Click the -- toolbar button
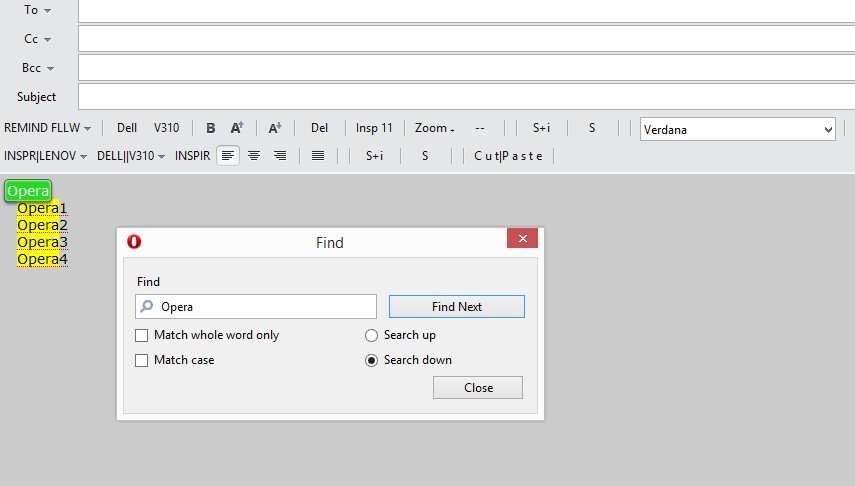855x486 pixels. 480,128
